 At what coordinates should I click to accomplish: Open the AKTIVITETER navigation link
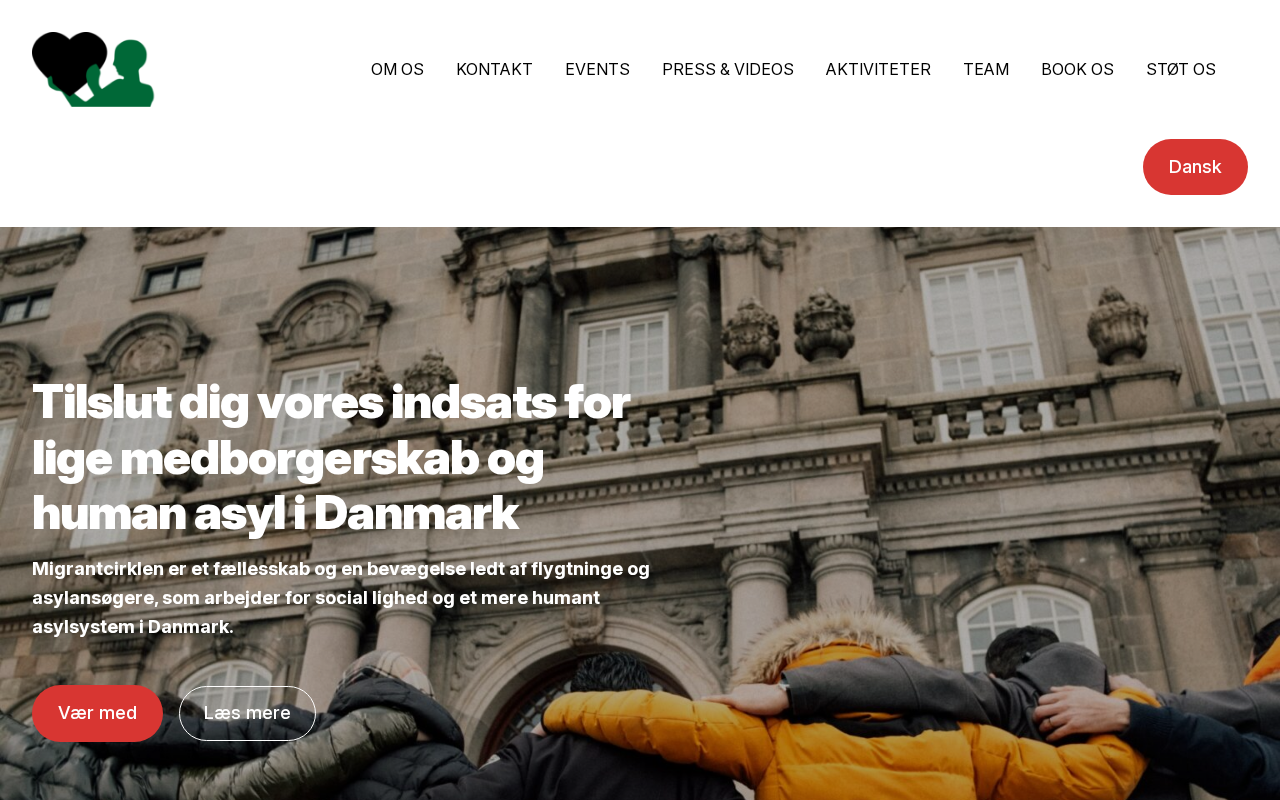coord(878,69)
